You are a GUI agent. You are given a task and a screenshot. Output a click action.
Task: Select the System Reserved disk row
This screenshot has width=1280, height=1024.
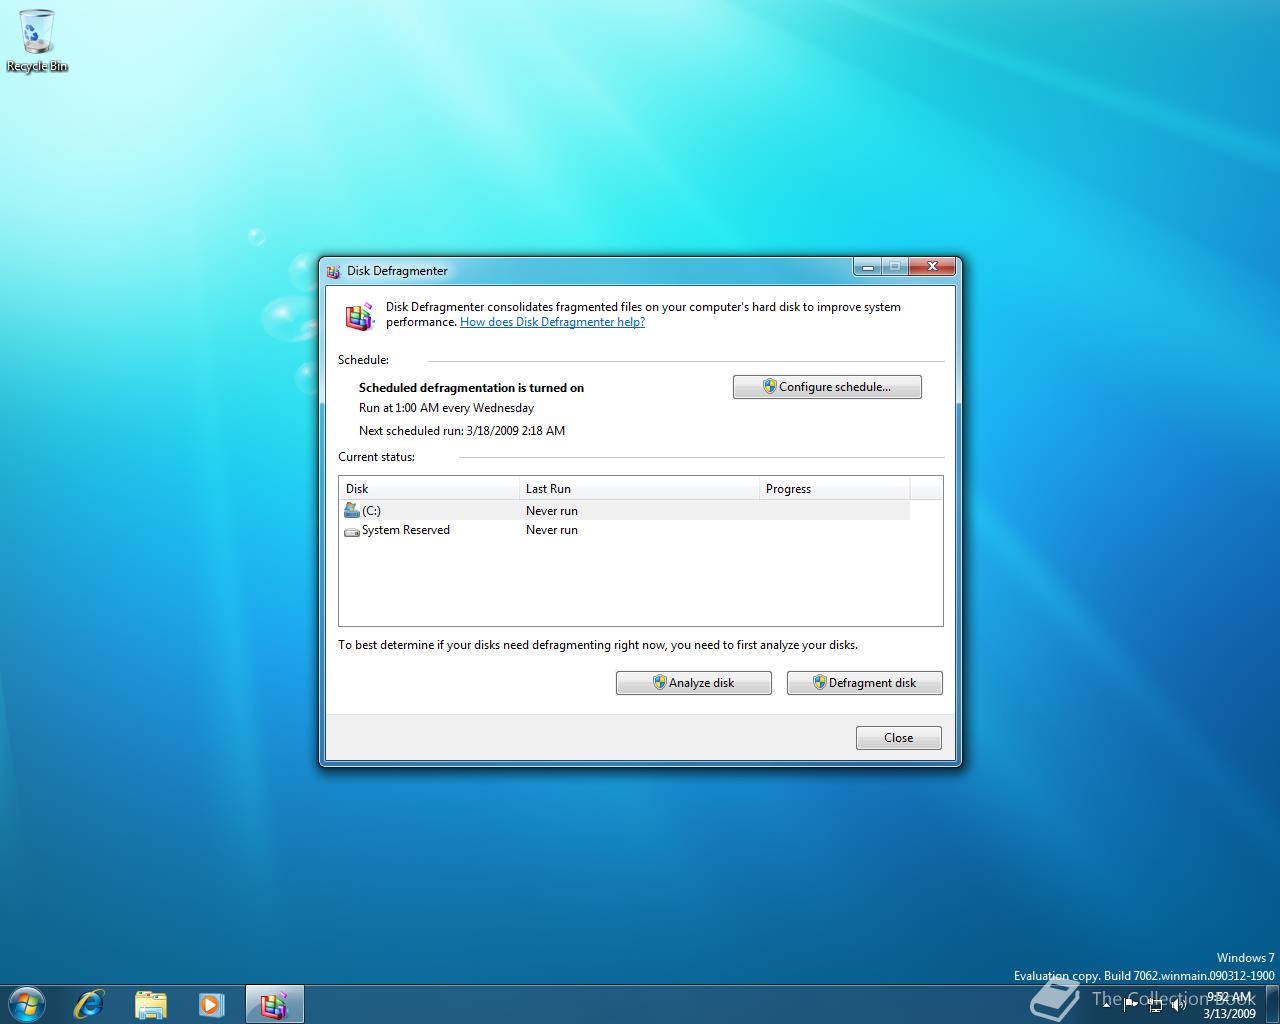point(625,530)
